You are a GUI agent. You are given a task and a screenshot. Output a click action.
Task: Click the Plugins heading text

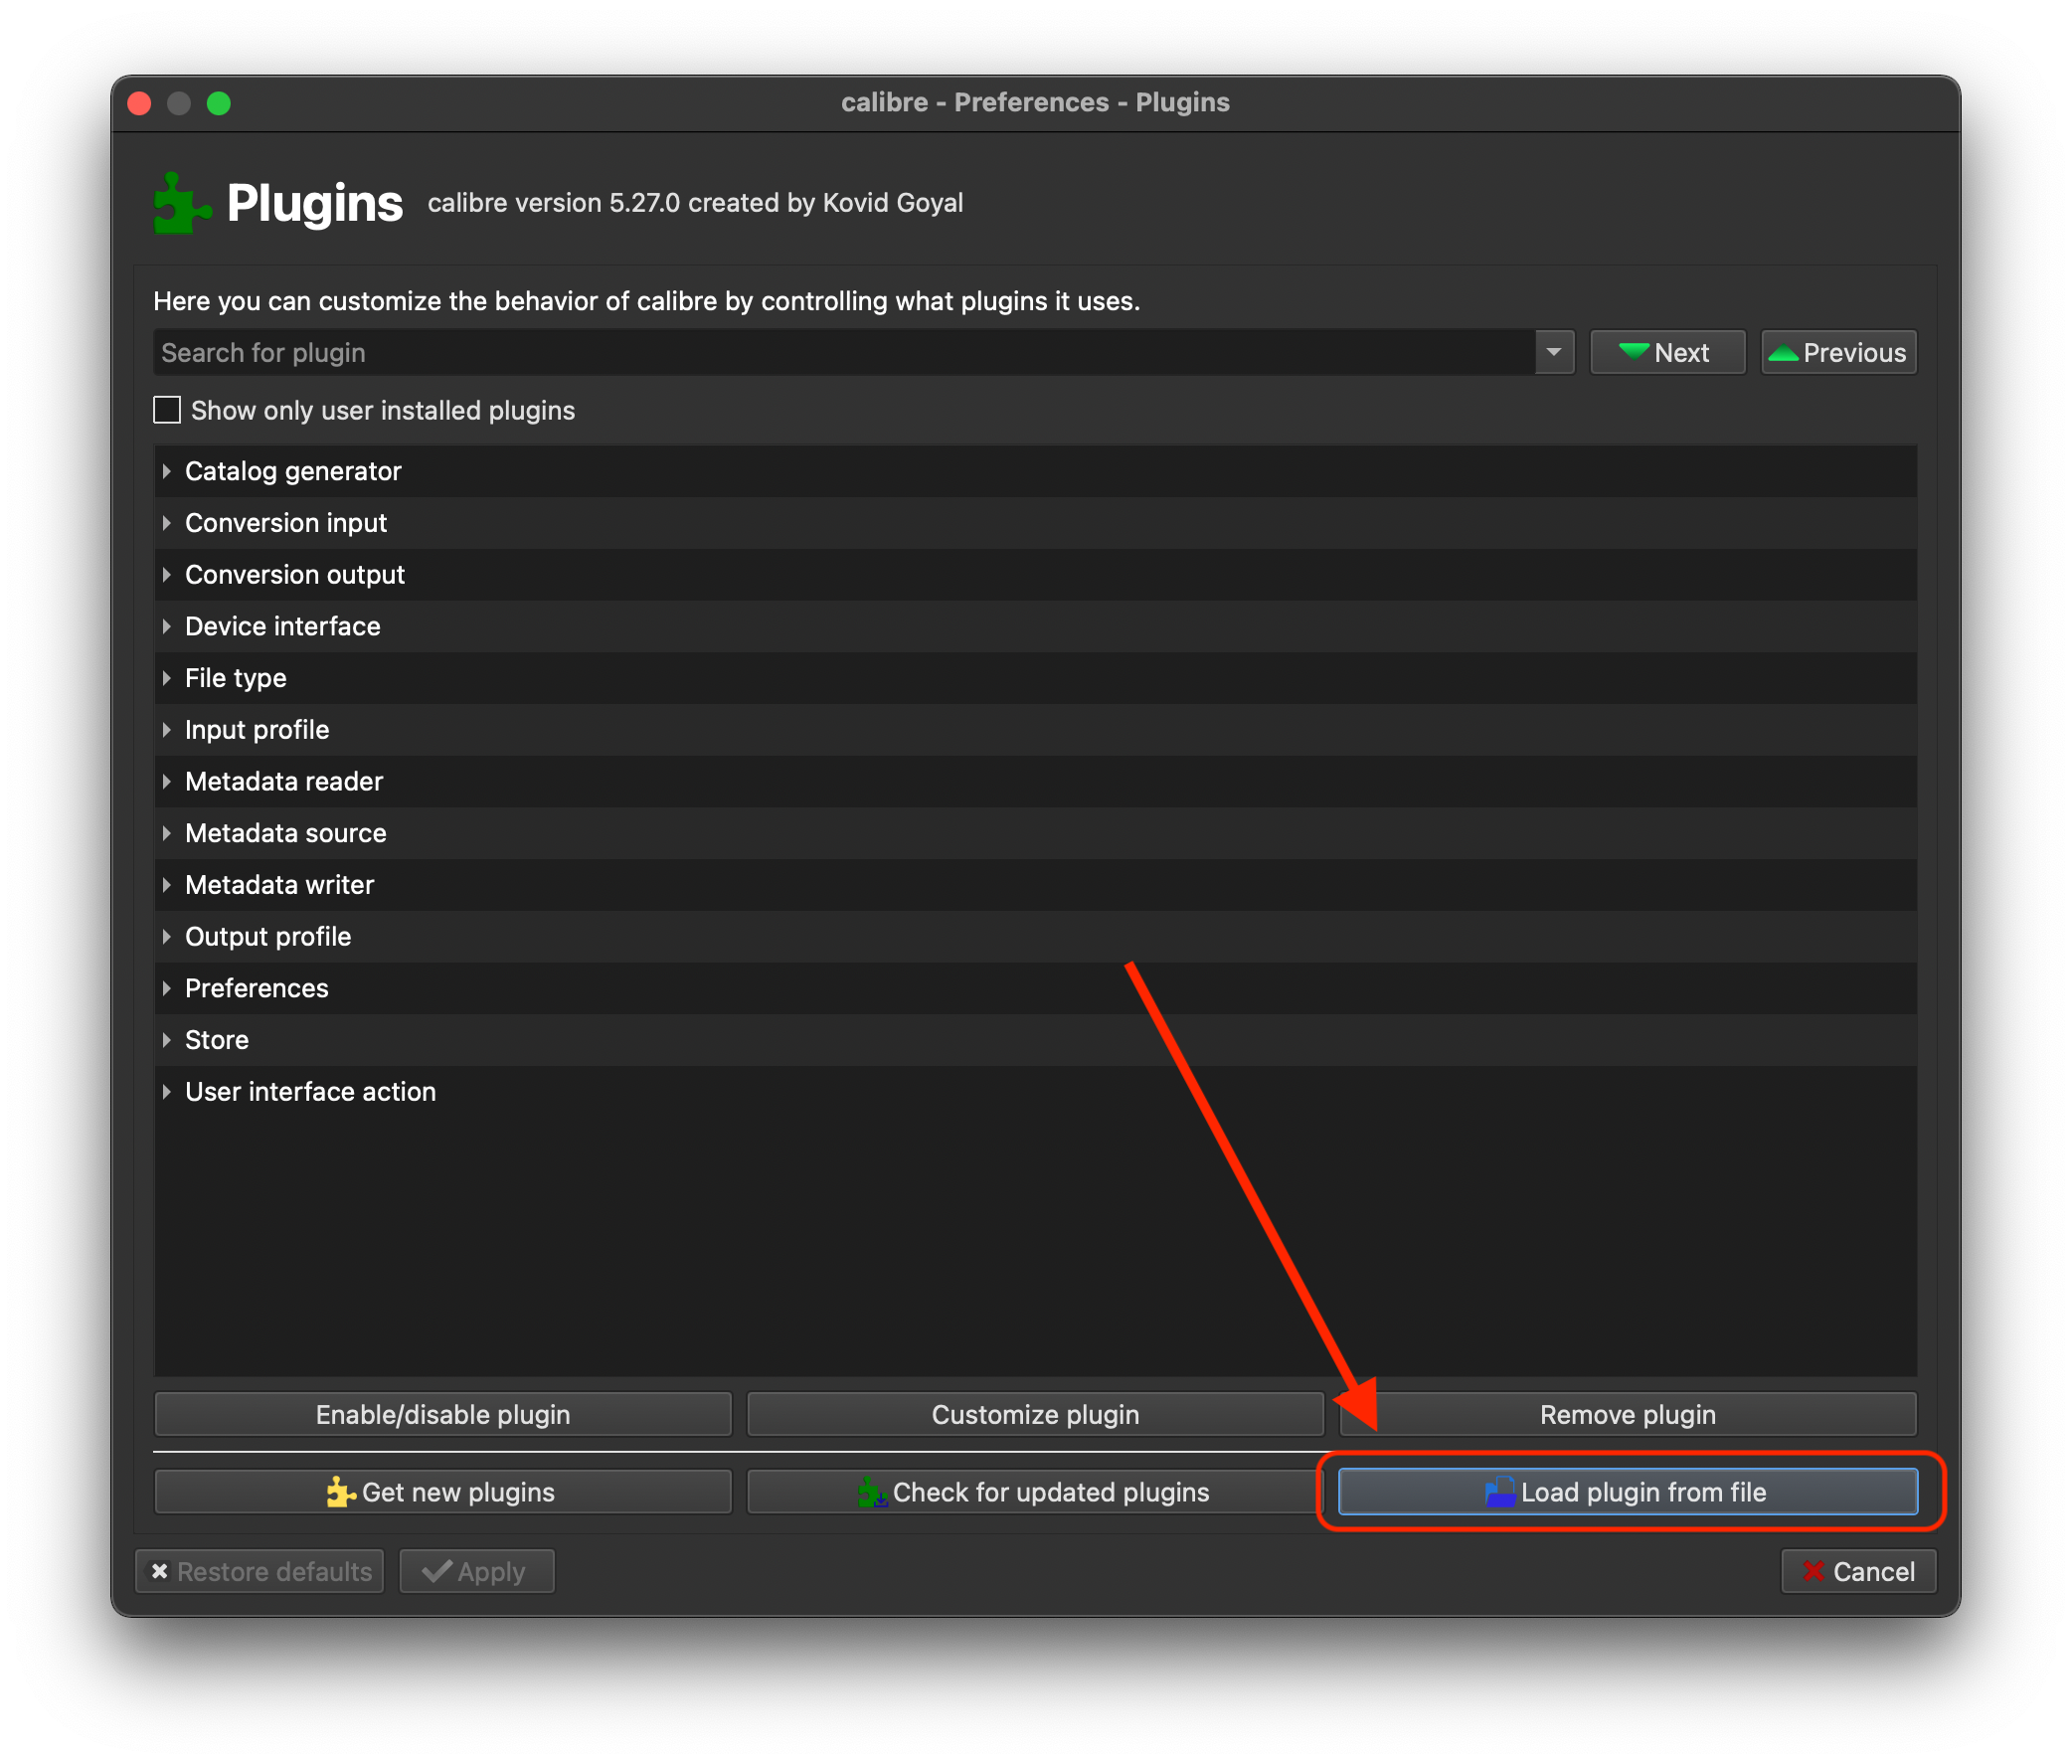point(314,203)
